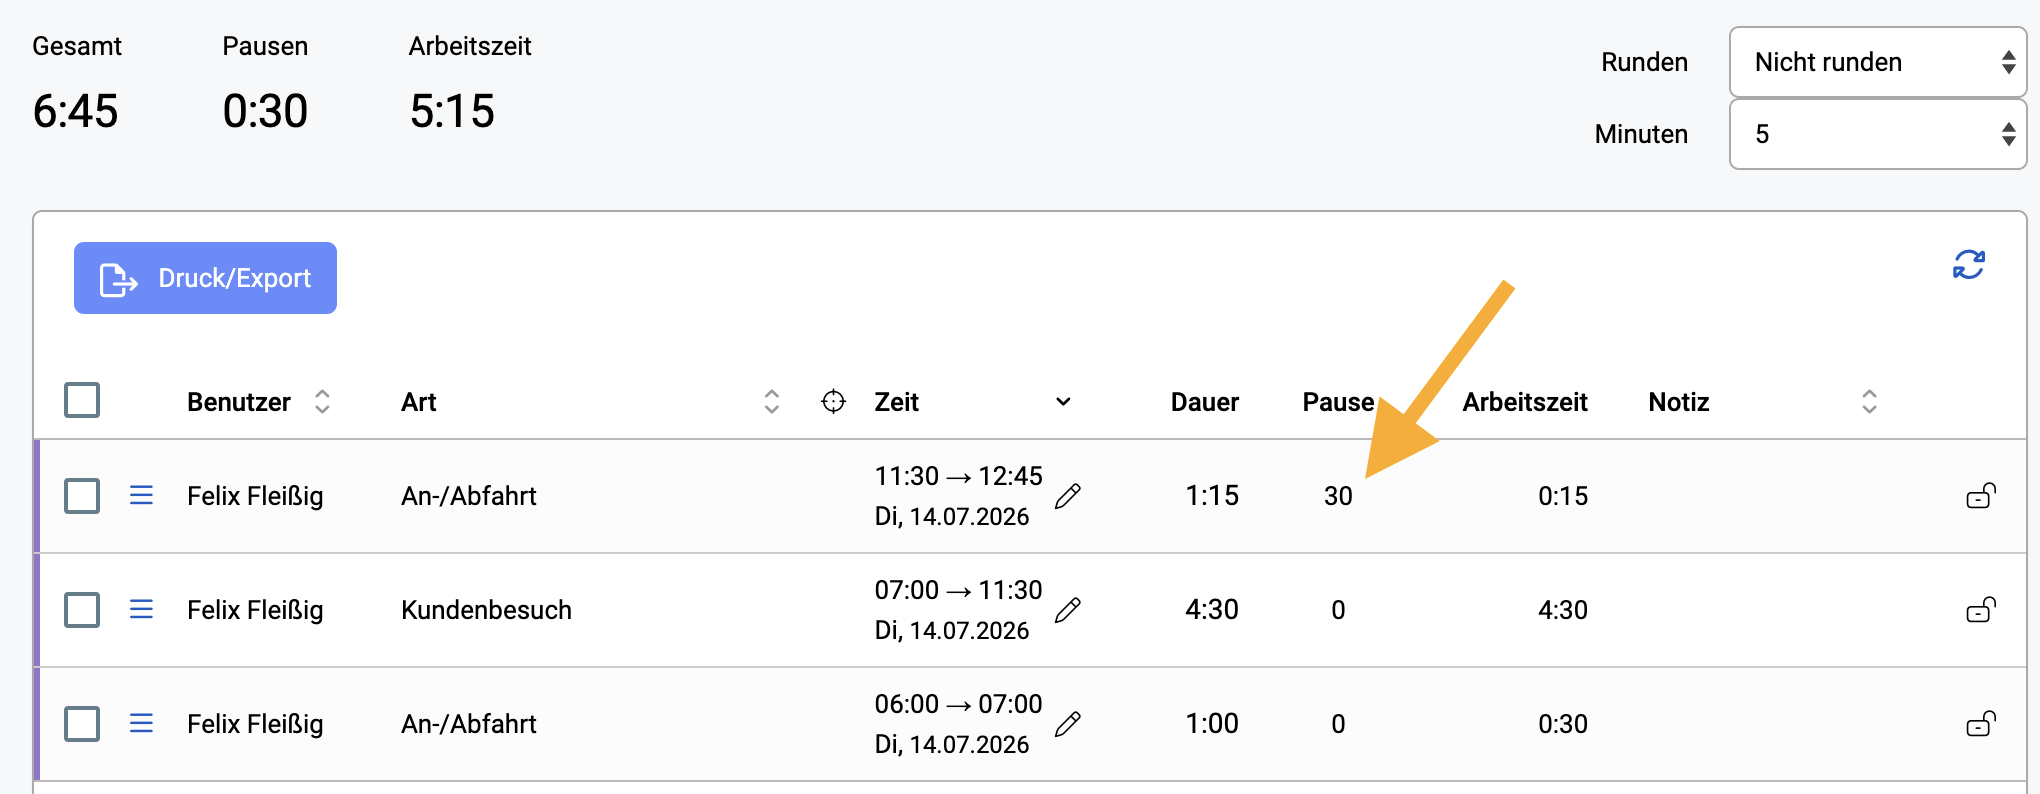Click the blue refresh icon
This screenshot has width=2040, height=794.
coord(1968,265)
